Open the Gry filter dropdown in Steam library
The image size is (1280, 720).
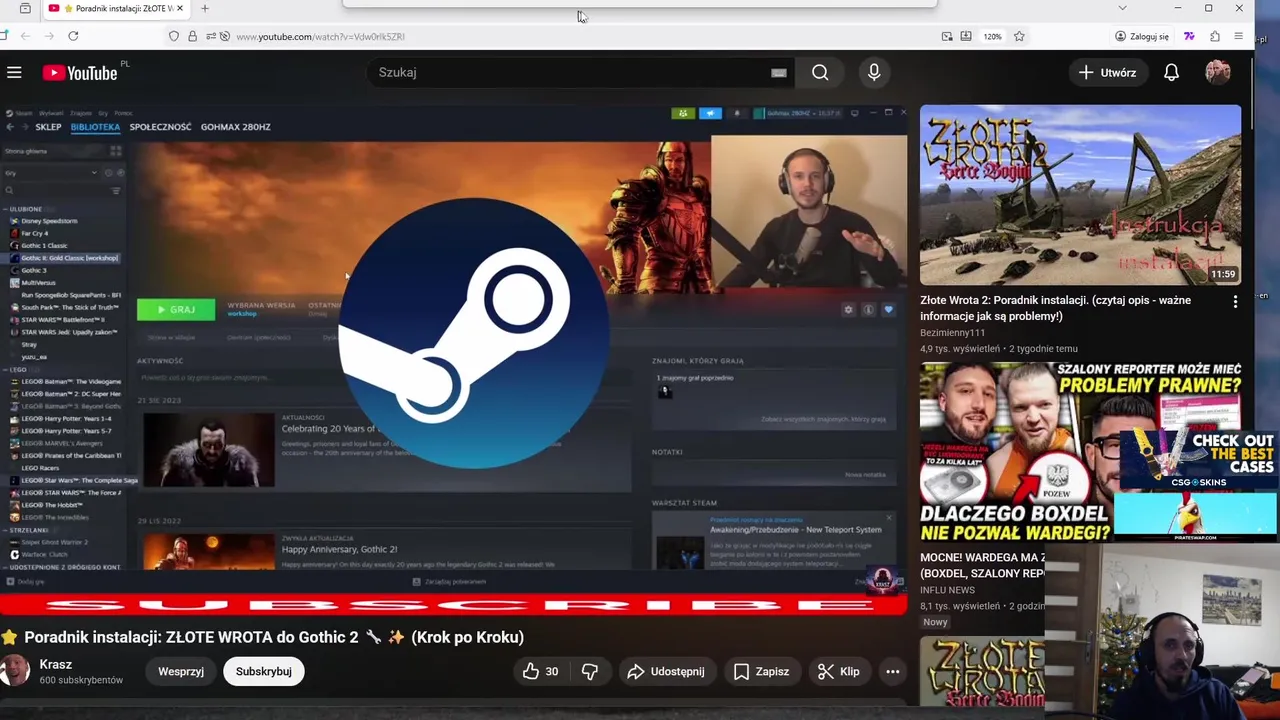coord(52,173)
